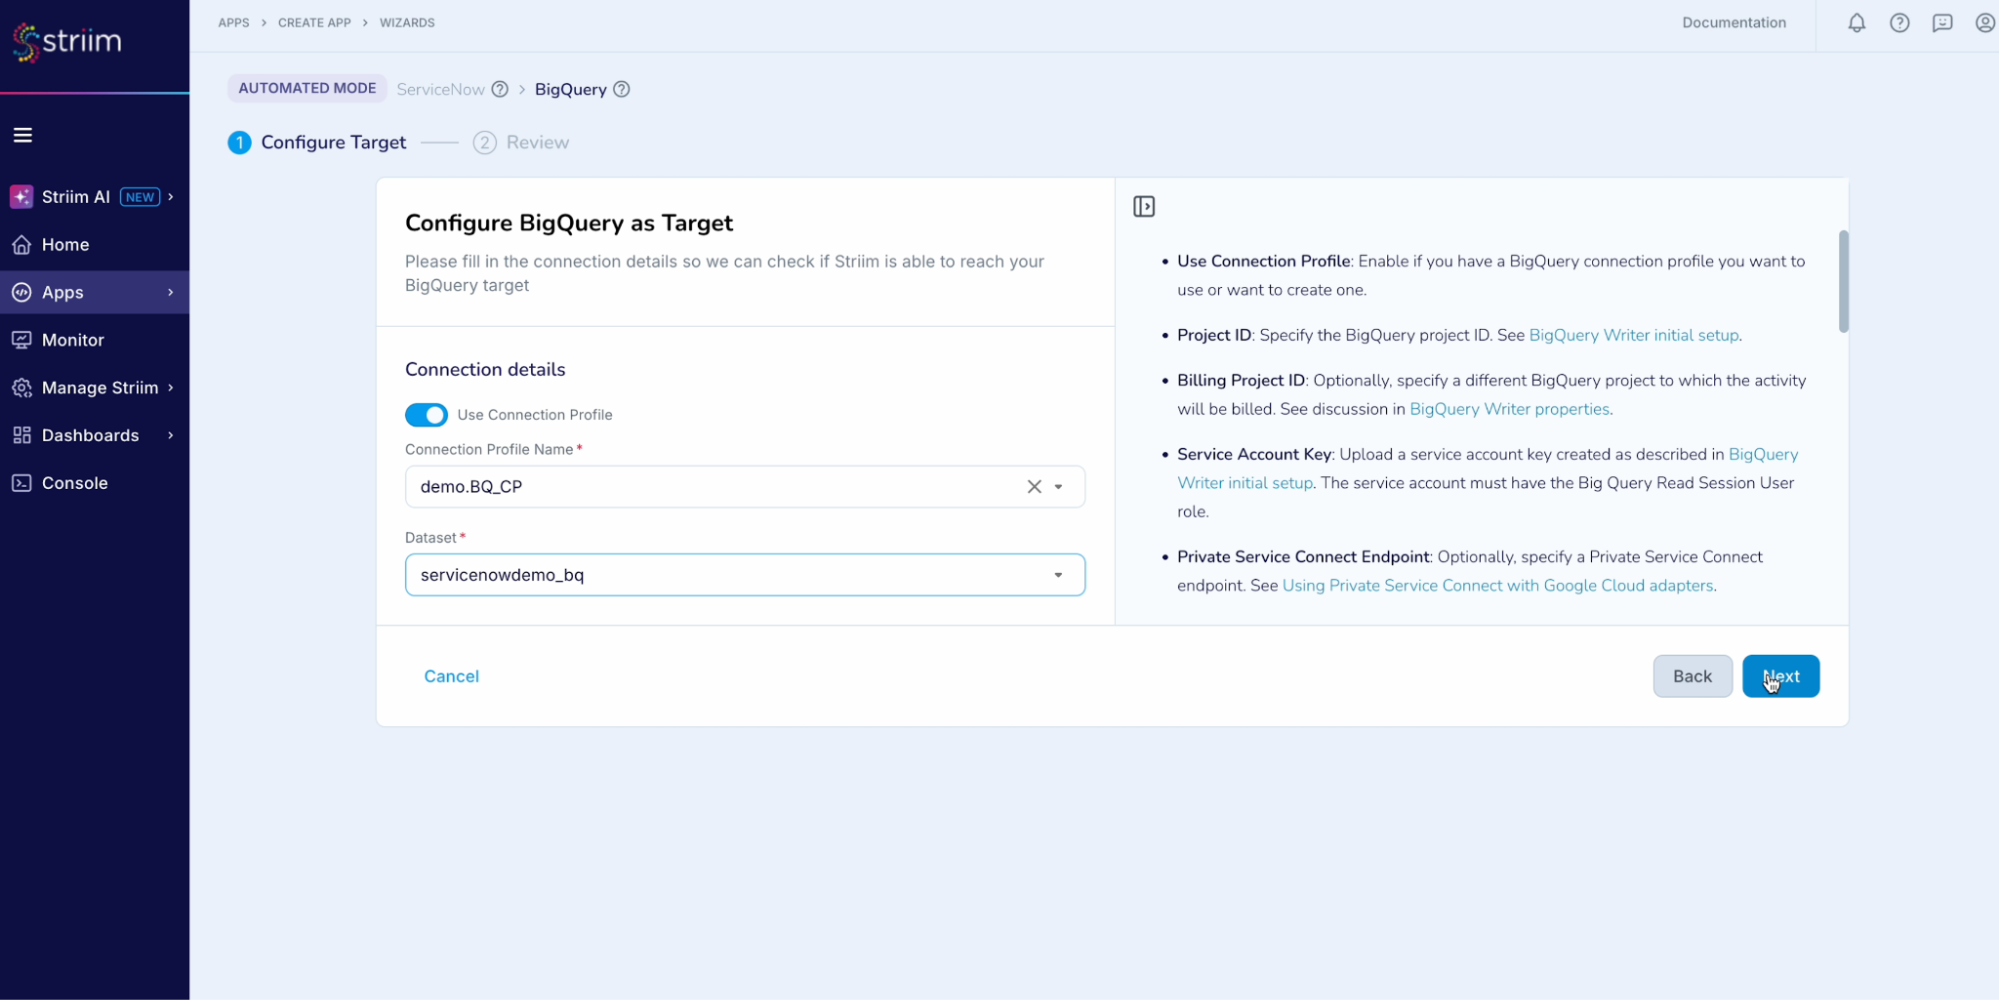Viewport: 1999px width, 1001px height.
Task: Click the Next button
Action: click(1780, 676)
